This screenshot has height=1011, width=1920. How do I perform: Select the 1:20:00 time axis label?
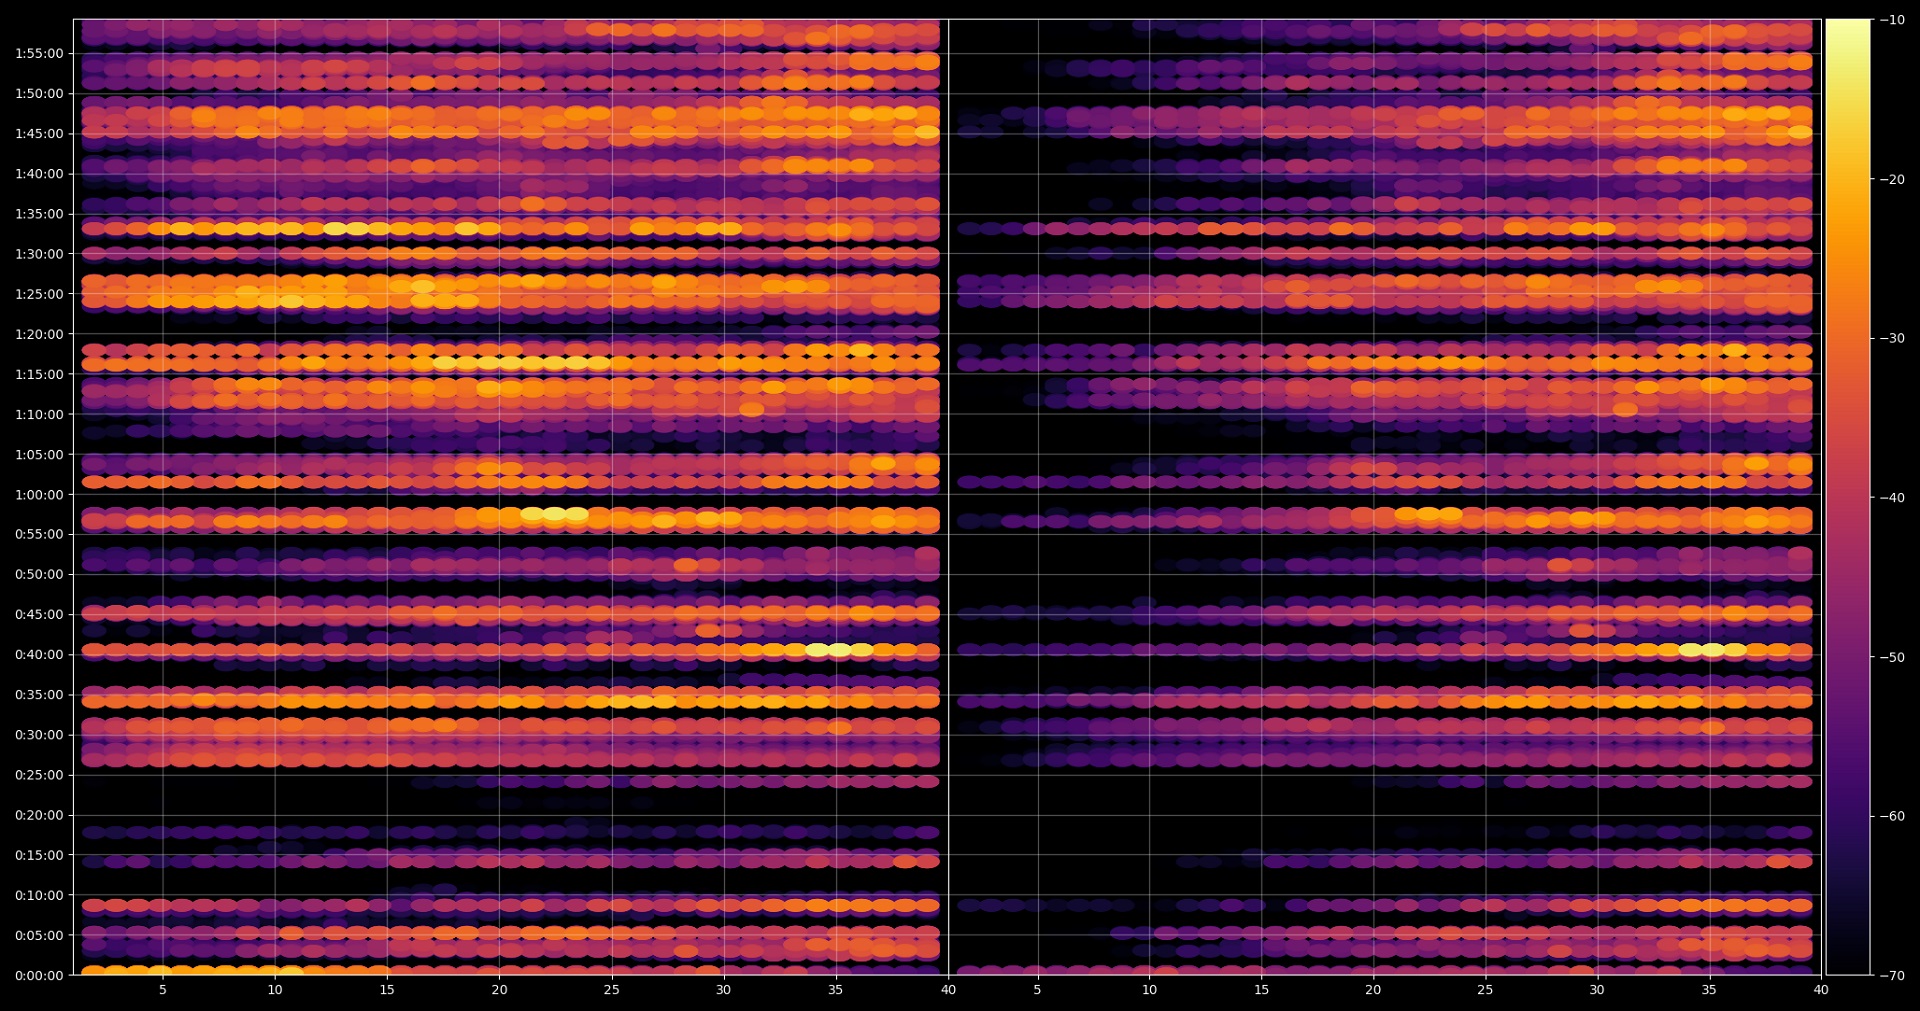pyautogui.click(x=39, y=335)
